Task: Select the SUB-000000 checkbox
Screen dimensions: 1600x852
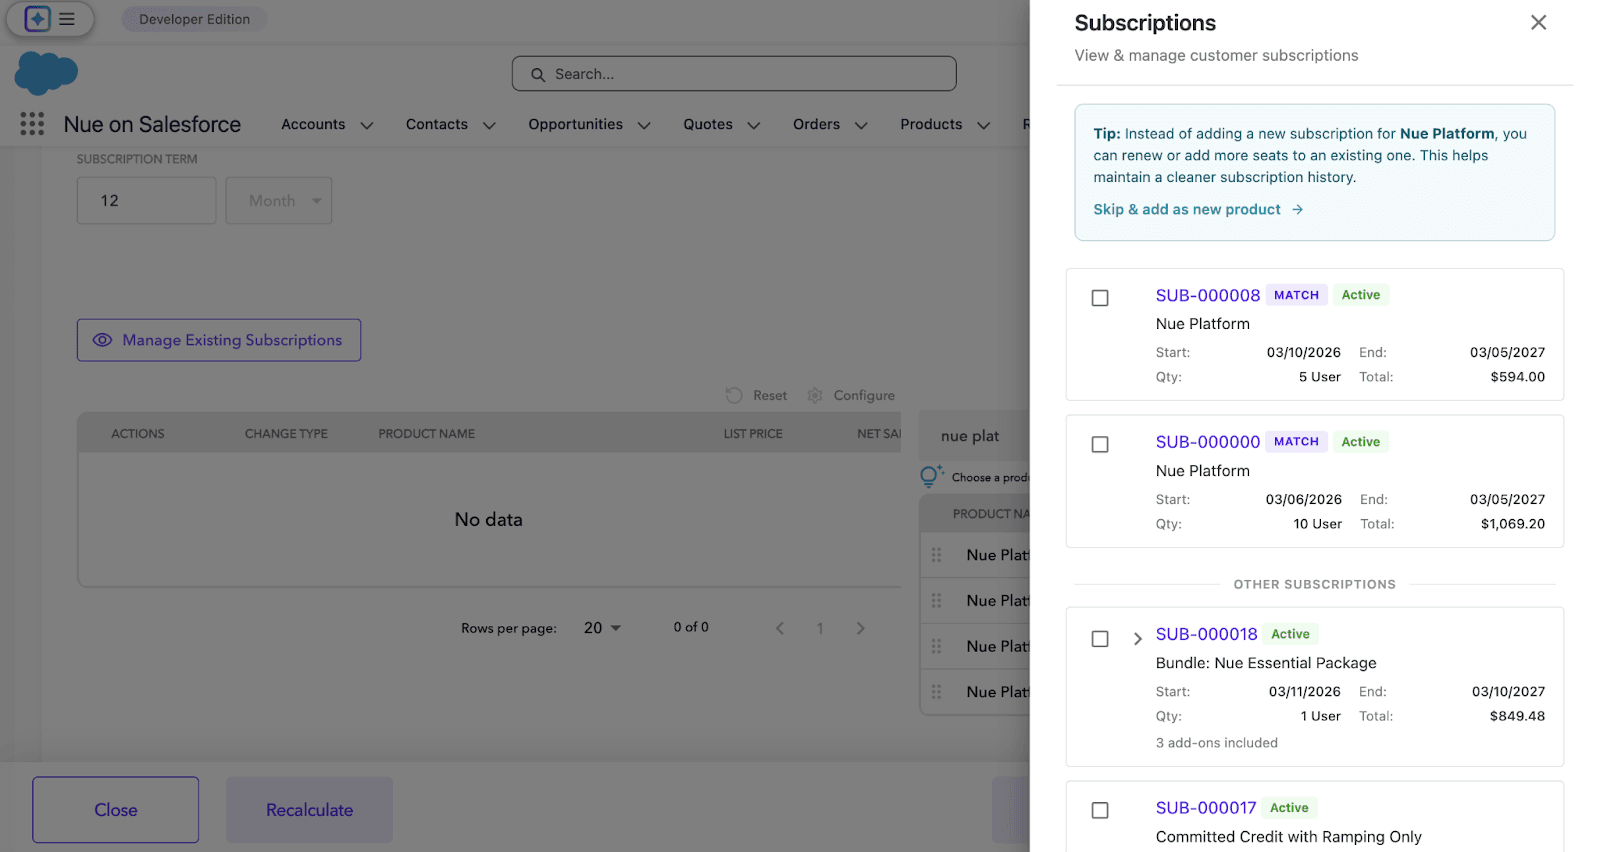Action: coord(1100,444)
